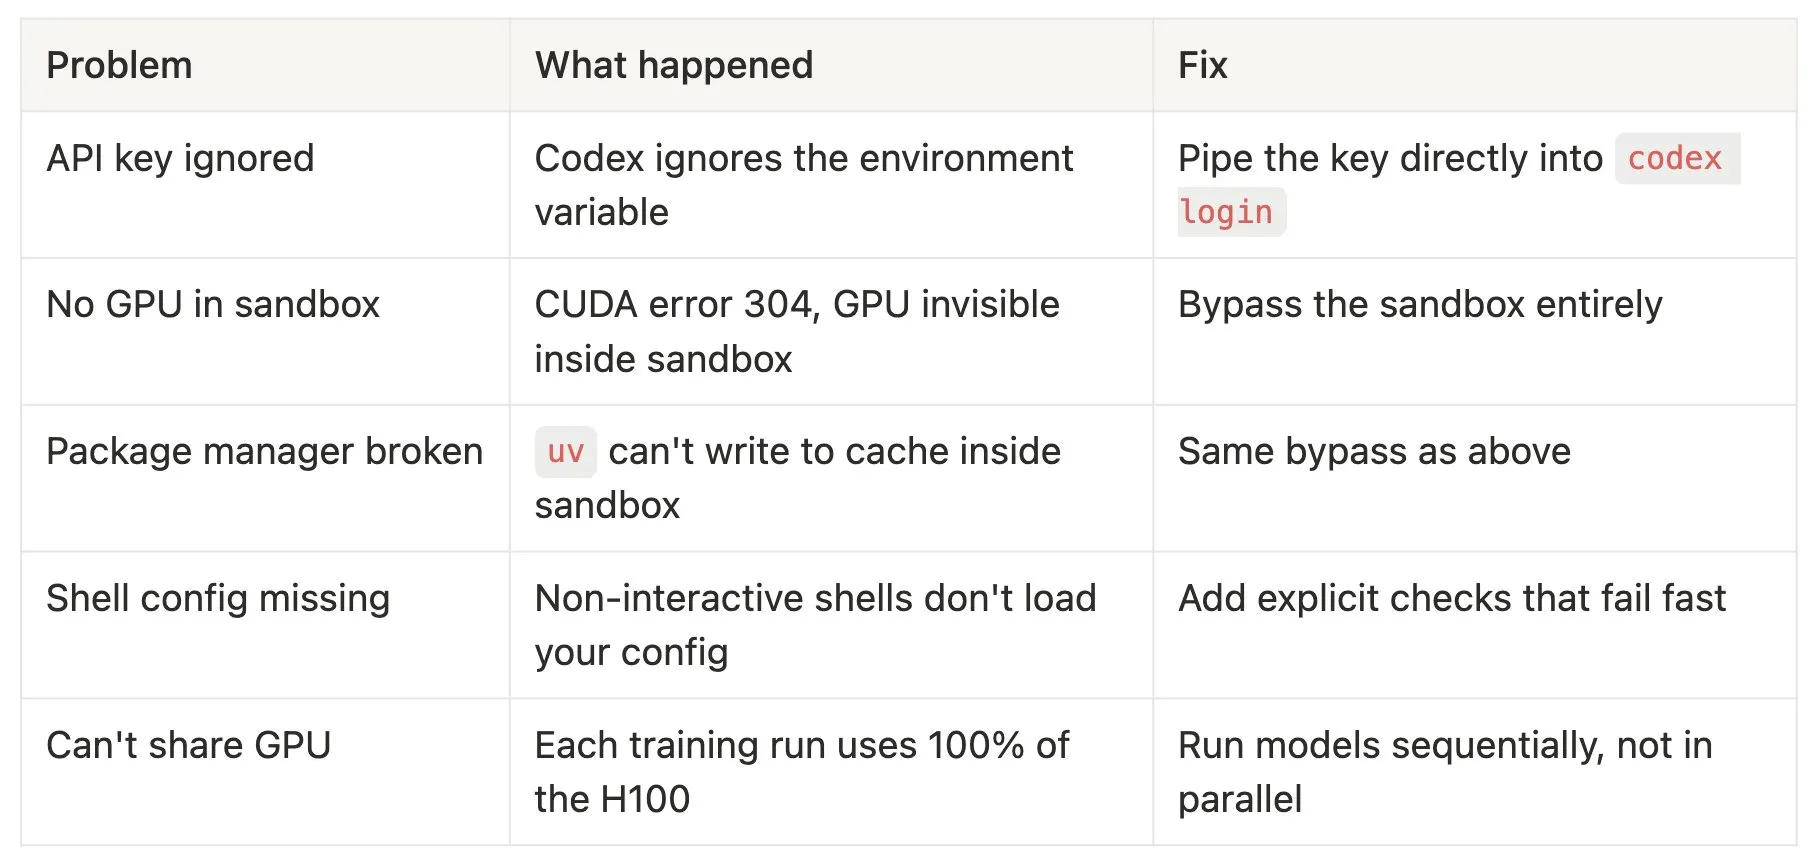Select the 'API key ignored' cell
Viewport: 1818px width, 864px height.
tap(180, 159)
